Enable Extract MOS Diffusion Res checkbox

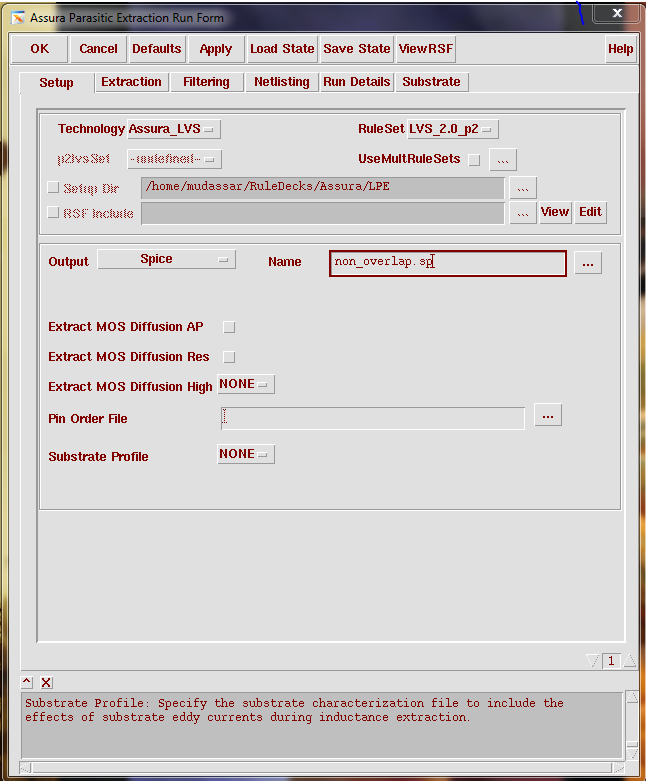click(x=229, y=357)
